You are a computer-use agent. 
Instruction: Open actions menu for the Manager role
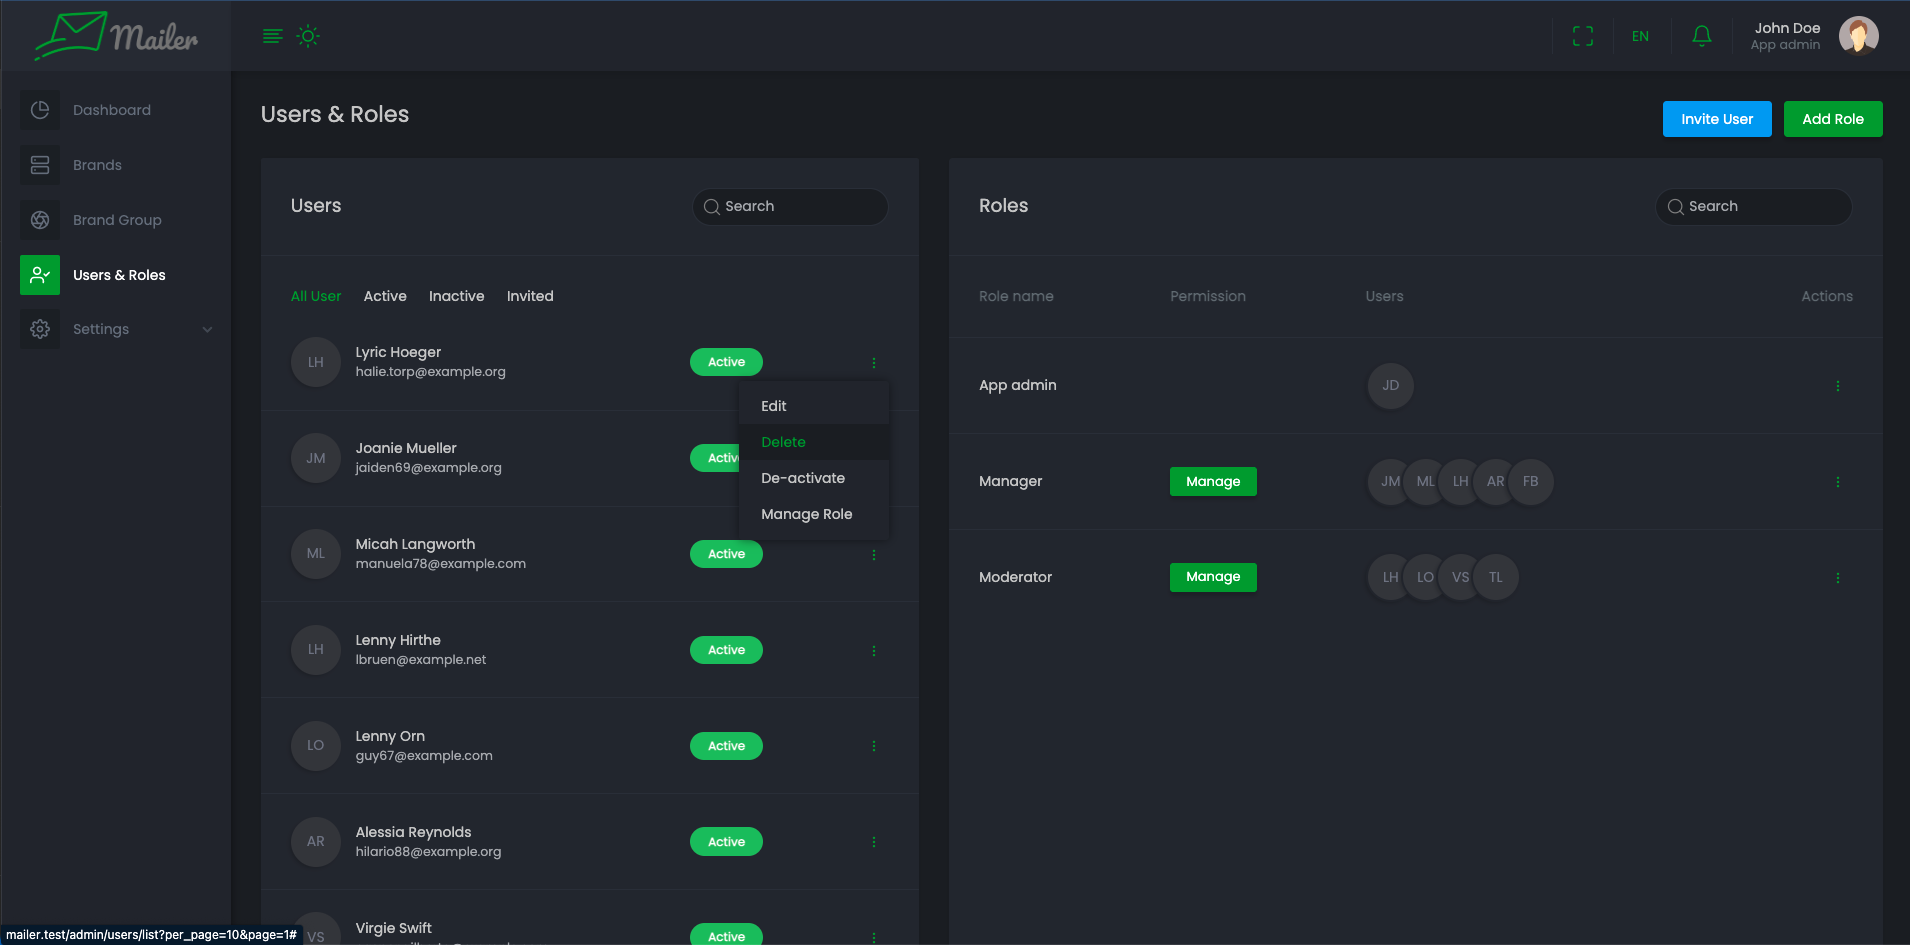(1837, 482)
